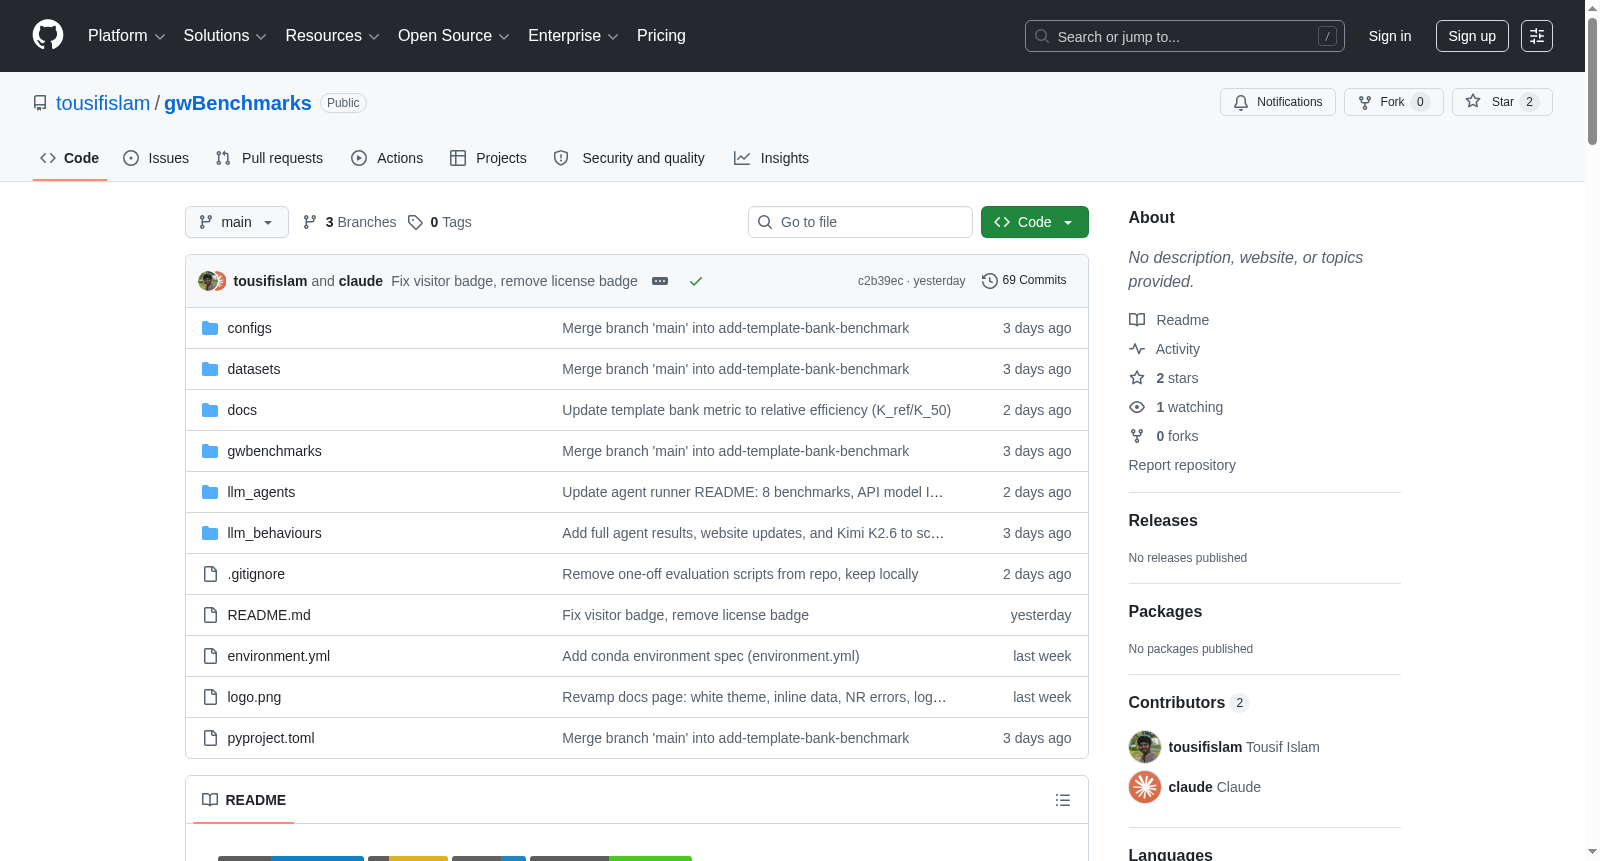This screenshot has height=861, width=1600.
Task: Open the Security and quality tab
Action: coord(629,158)
